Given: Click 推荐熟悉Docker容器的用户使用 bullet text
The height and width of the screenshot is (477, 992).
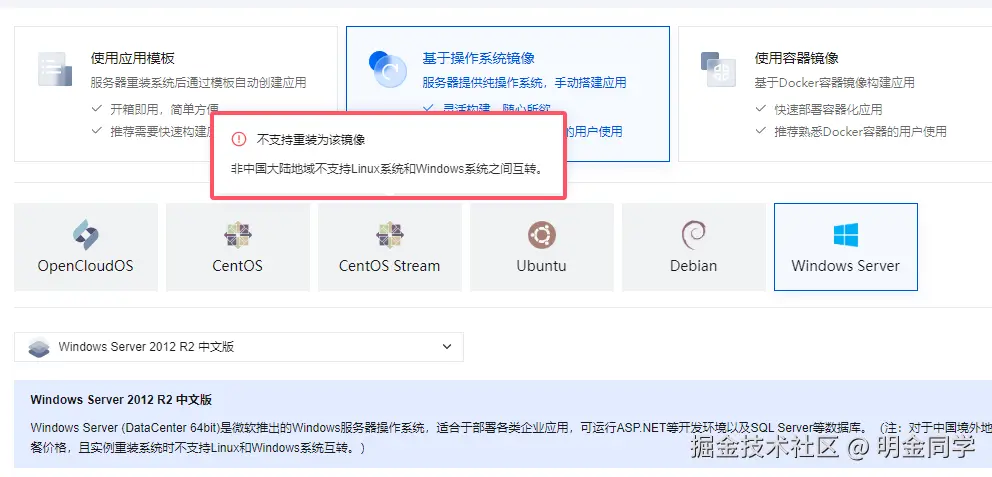Looking at the screenshot, I should [860, 132].
